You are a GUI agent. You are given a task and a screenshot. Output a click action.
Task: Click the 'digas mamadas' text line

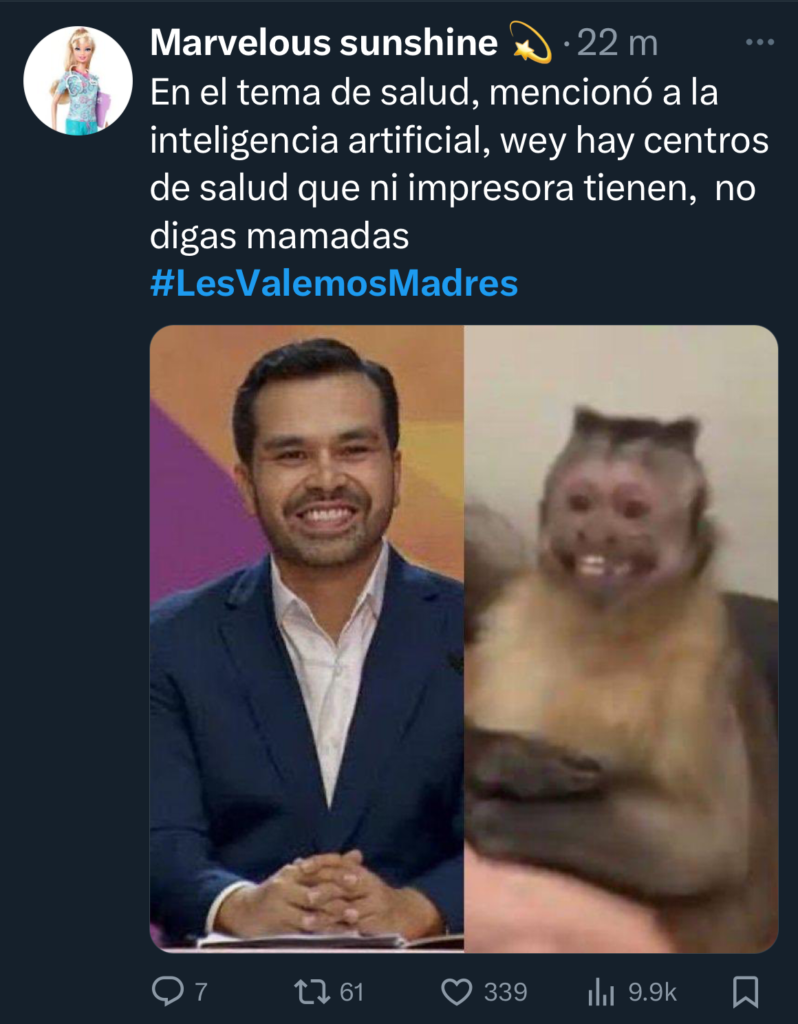click(279, 236)
